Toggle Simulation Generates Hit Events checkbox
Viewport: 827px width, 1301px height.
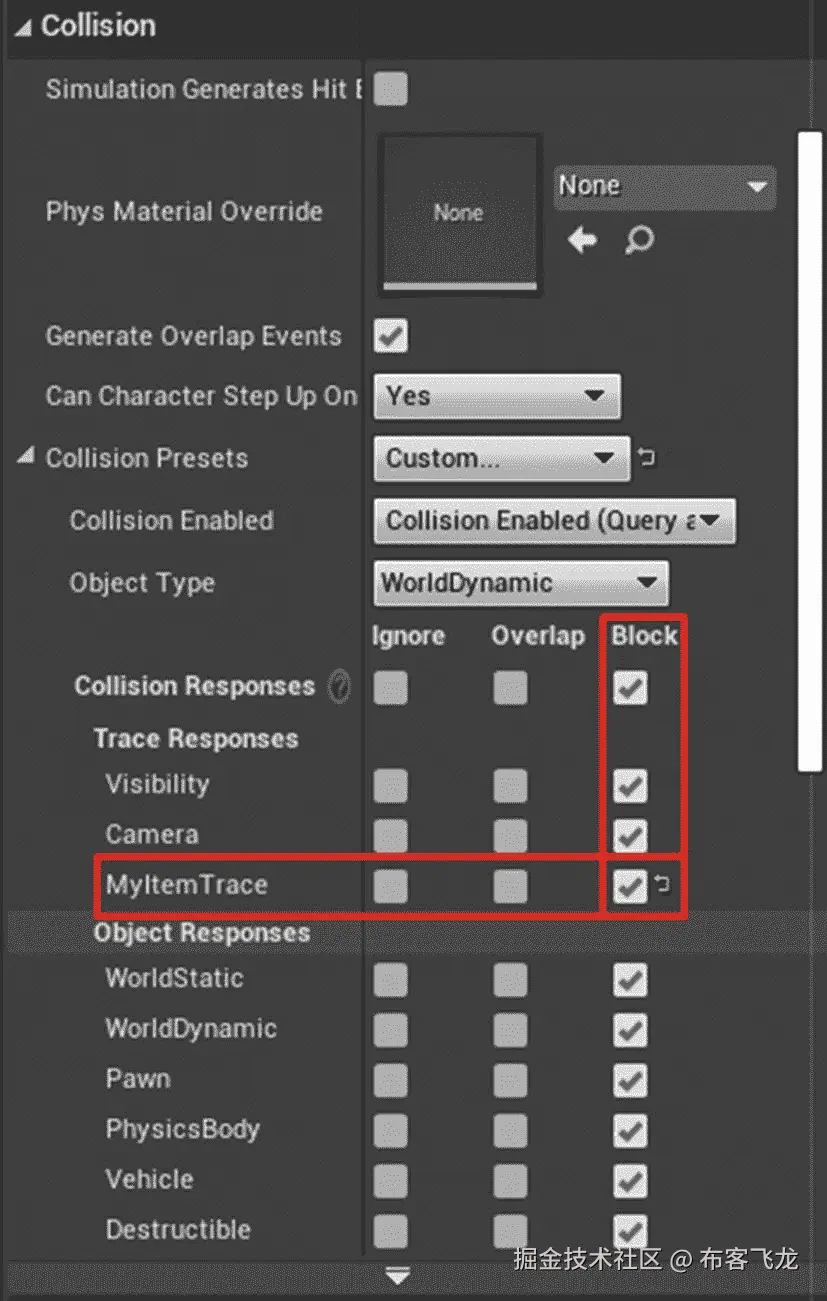(x=391, y=90)
